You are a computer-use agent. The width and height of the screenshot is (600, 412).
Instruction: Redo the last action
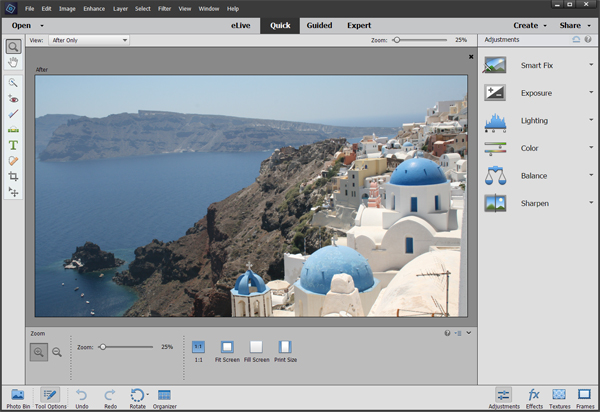(110, 398)
